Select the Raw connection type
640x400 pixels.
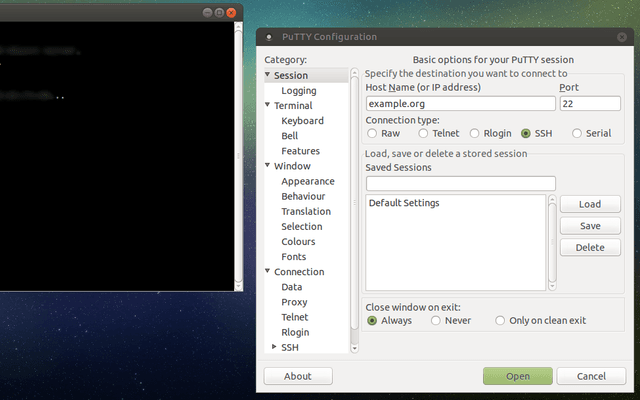click(372, 133)
